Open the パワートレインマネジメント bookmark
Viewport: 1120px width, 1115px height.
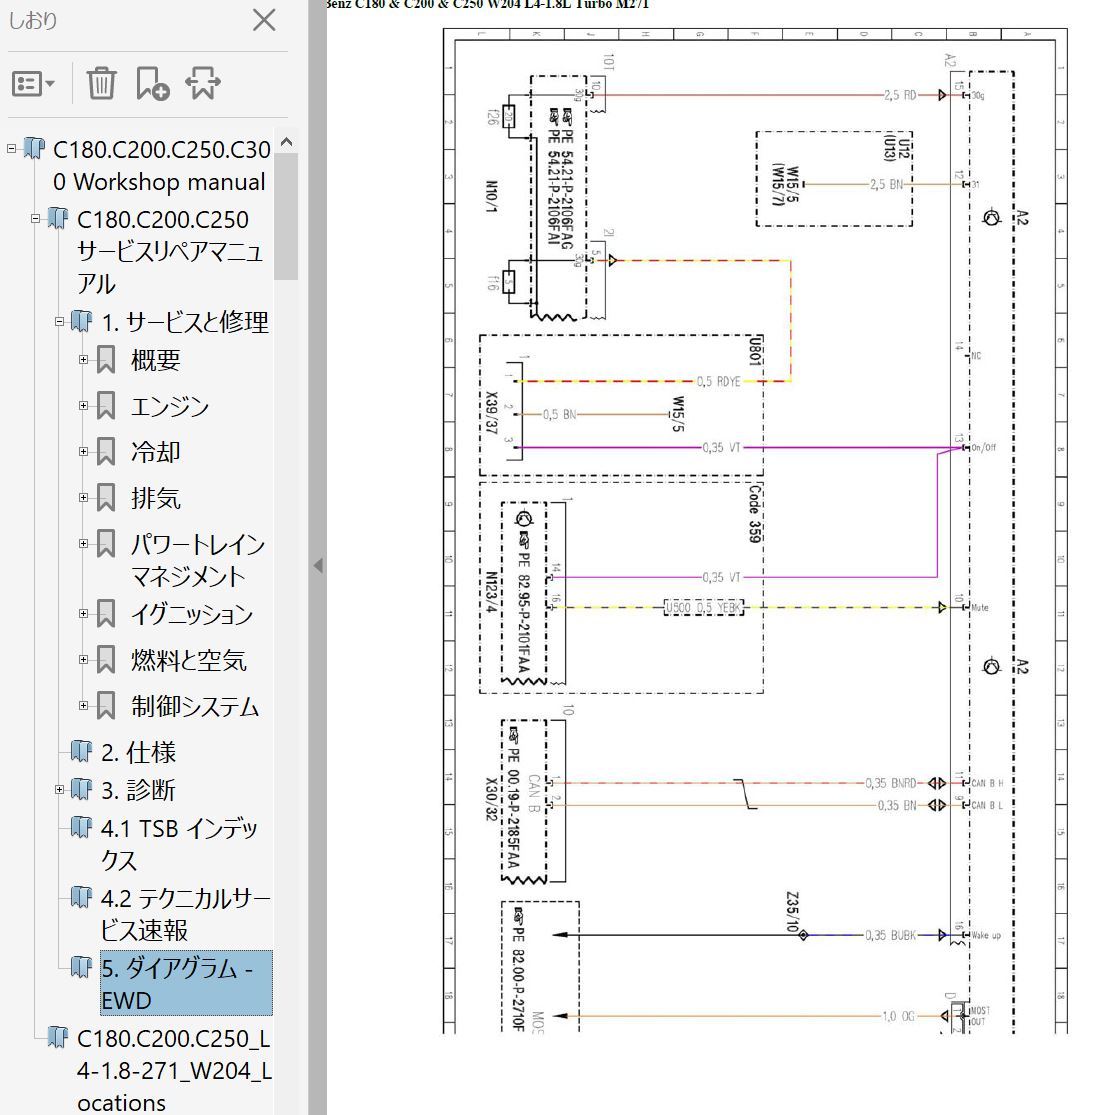tap(198, 560)
